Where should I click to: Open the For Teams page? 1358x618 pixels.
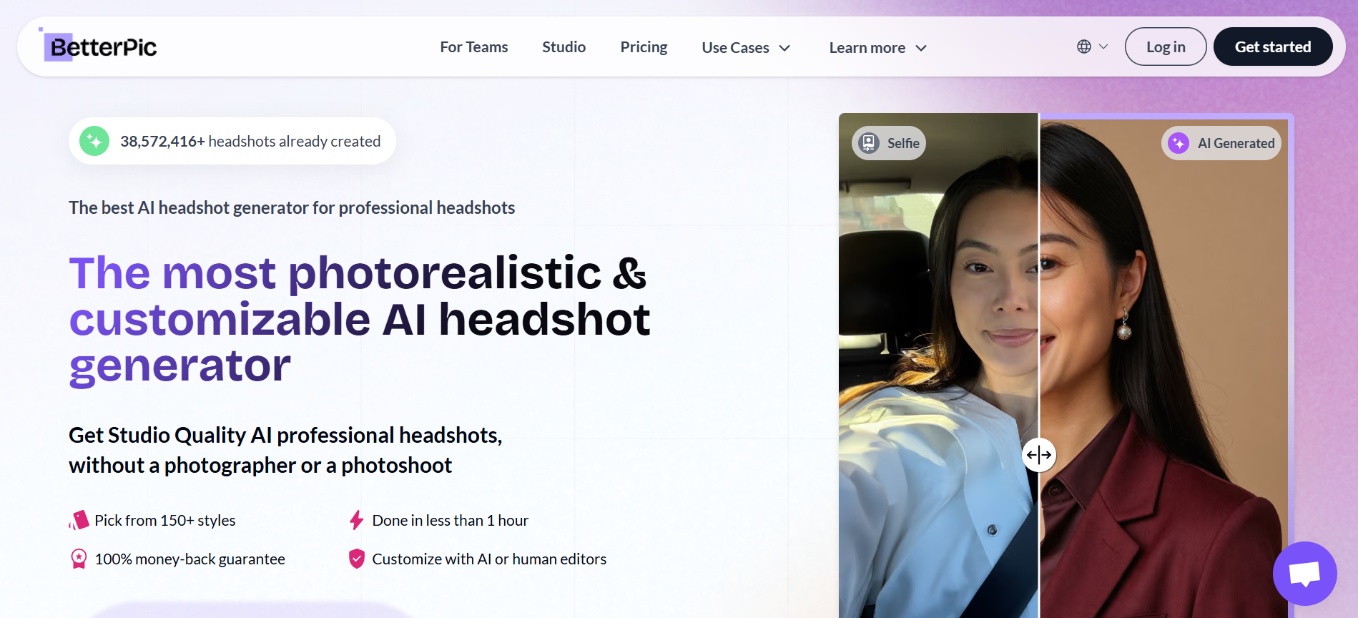click(x=474, y=47)
